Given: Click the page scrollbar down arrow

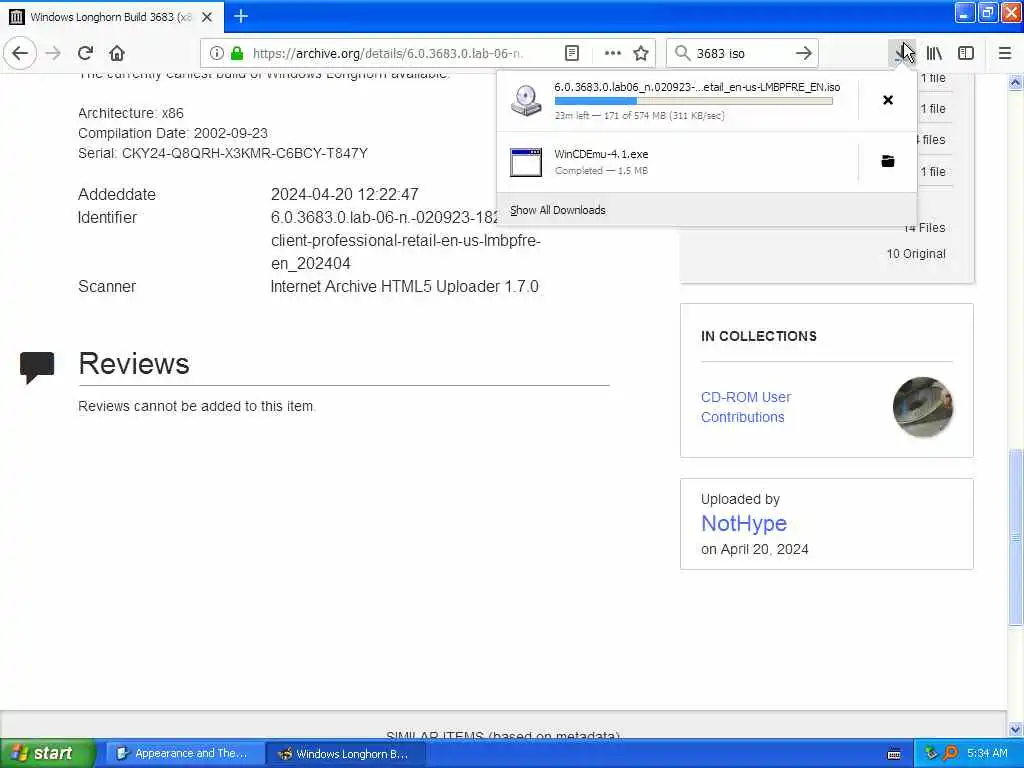Looking at the screenshot, I should click(x=1015, y=729).
